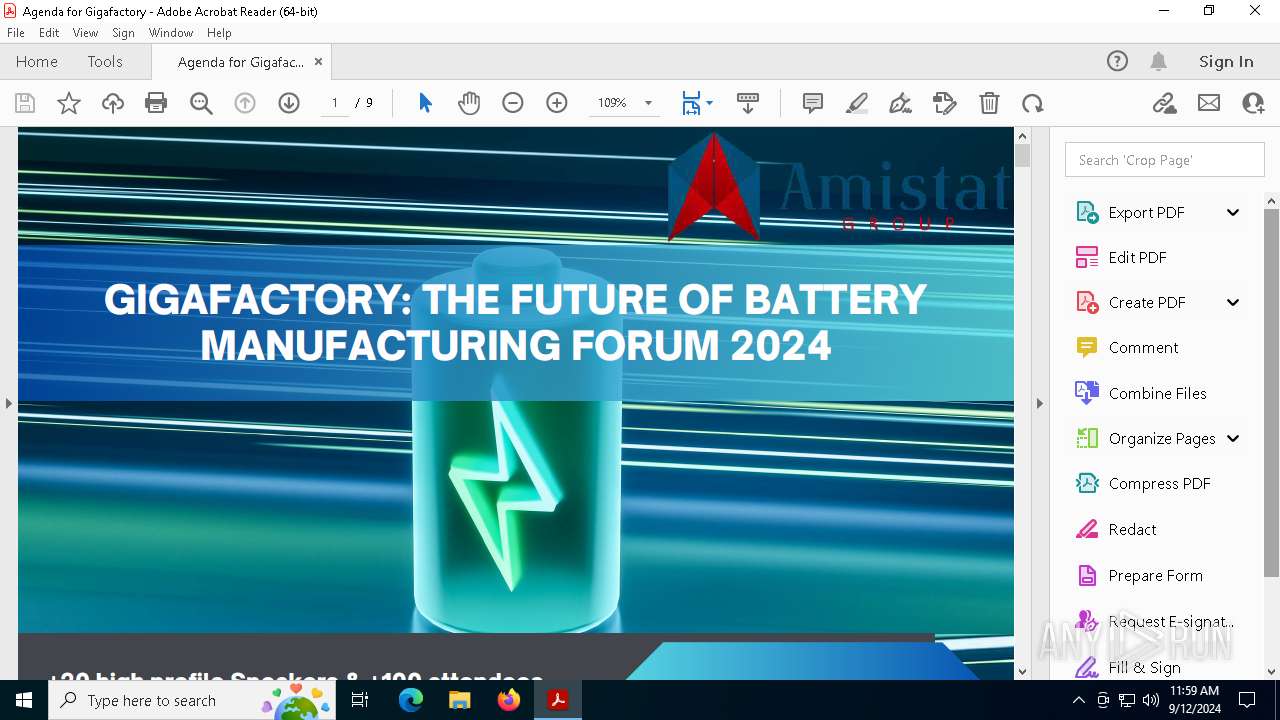Expand the Create PDF options
Screen dimensions: 1280x720
[x=1233, y=302]
